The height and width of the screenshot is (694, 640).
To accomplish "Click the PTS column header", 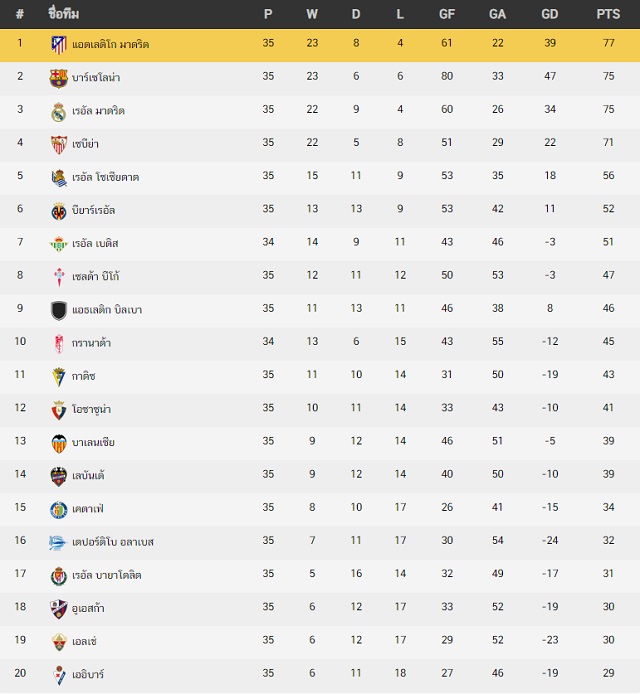I will [608, 14].
